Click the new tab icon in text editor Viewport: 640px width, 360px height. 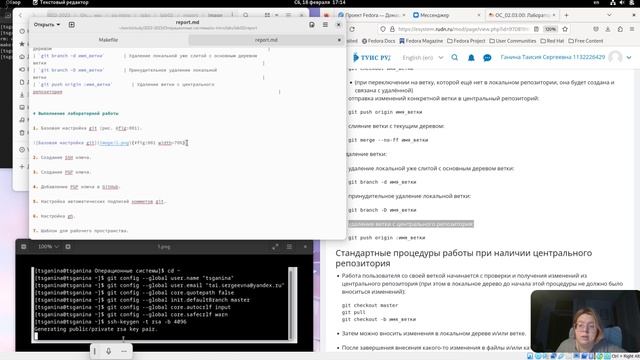[71, 25]
